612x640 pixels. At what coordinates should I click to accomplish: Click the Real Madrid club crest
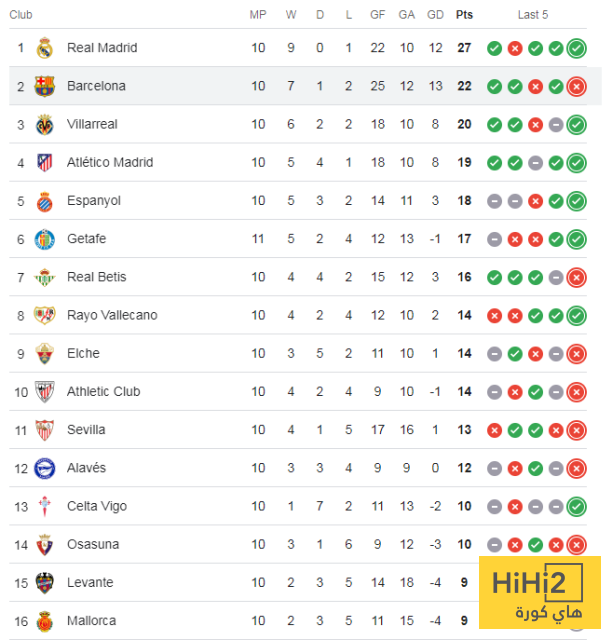click(x=44, y=48)
